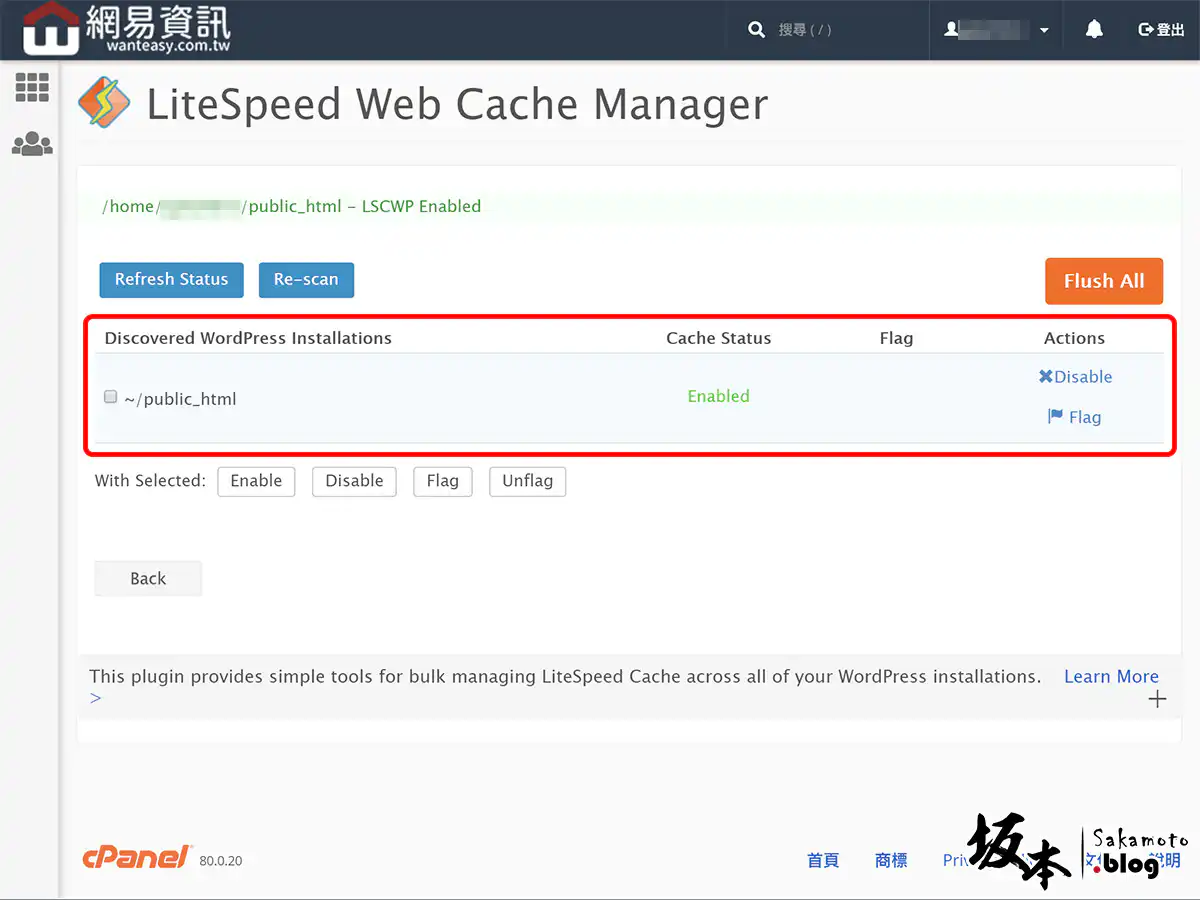Check the ~/public_html installation checkbox
The width and height of the screenshot is (1200, 900).
(111, 397)
